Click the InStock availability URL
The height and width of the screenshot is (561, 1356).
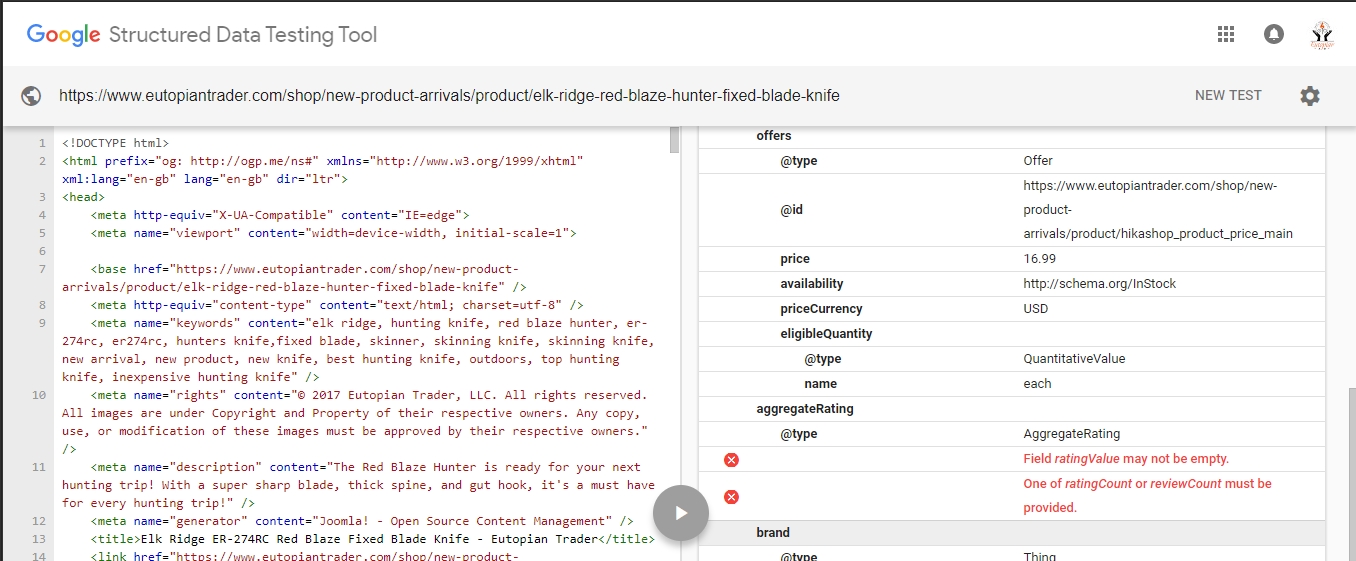pos(1099,284)
